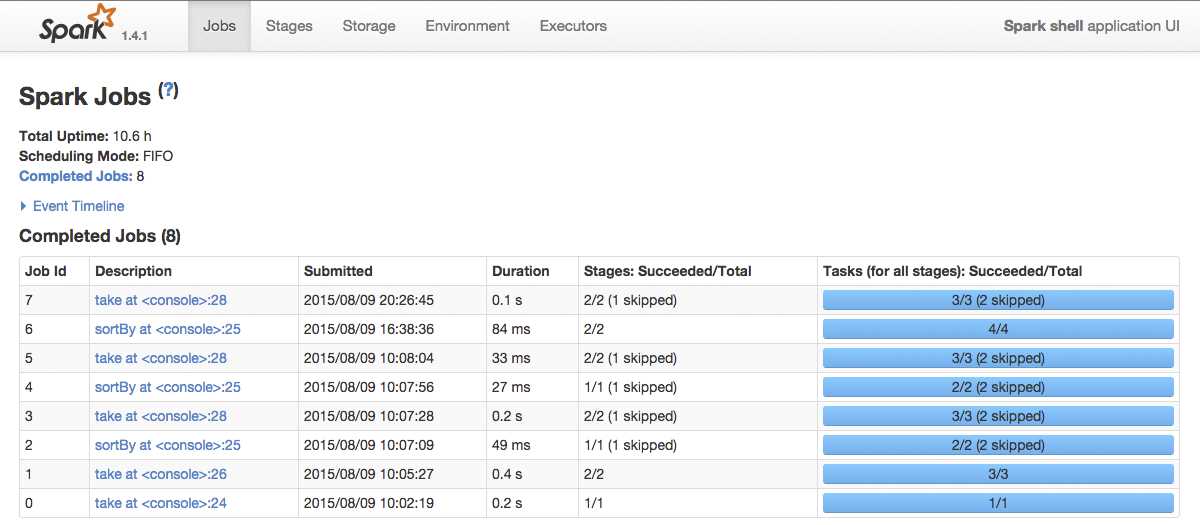Open the Jobs tab
This screenshot has height=525, width=1200.
point(219,26)
